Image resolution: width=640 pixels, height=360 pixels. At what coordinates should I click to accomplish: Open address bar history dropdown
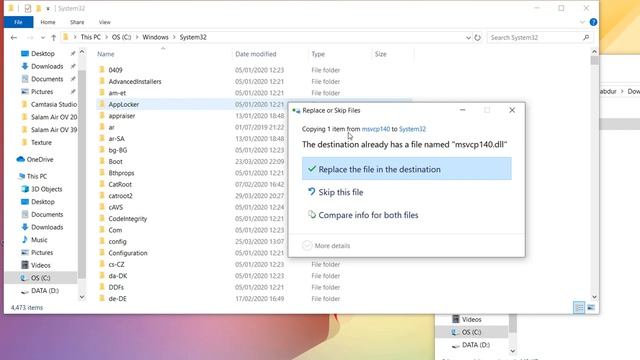(x=468, y=38)
